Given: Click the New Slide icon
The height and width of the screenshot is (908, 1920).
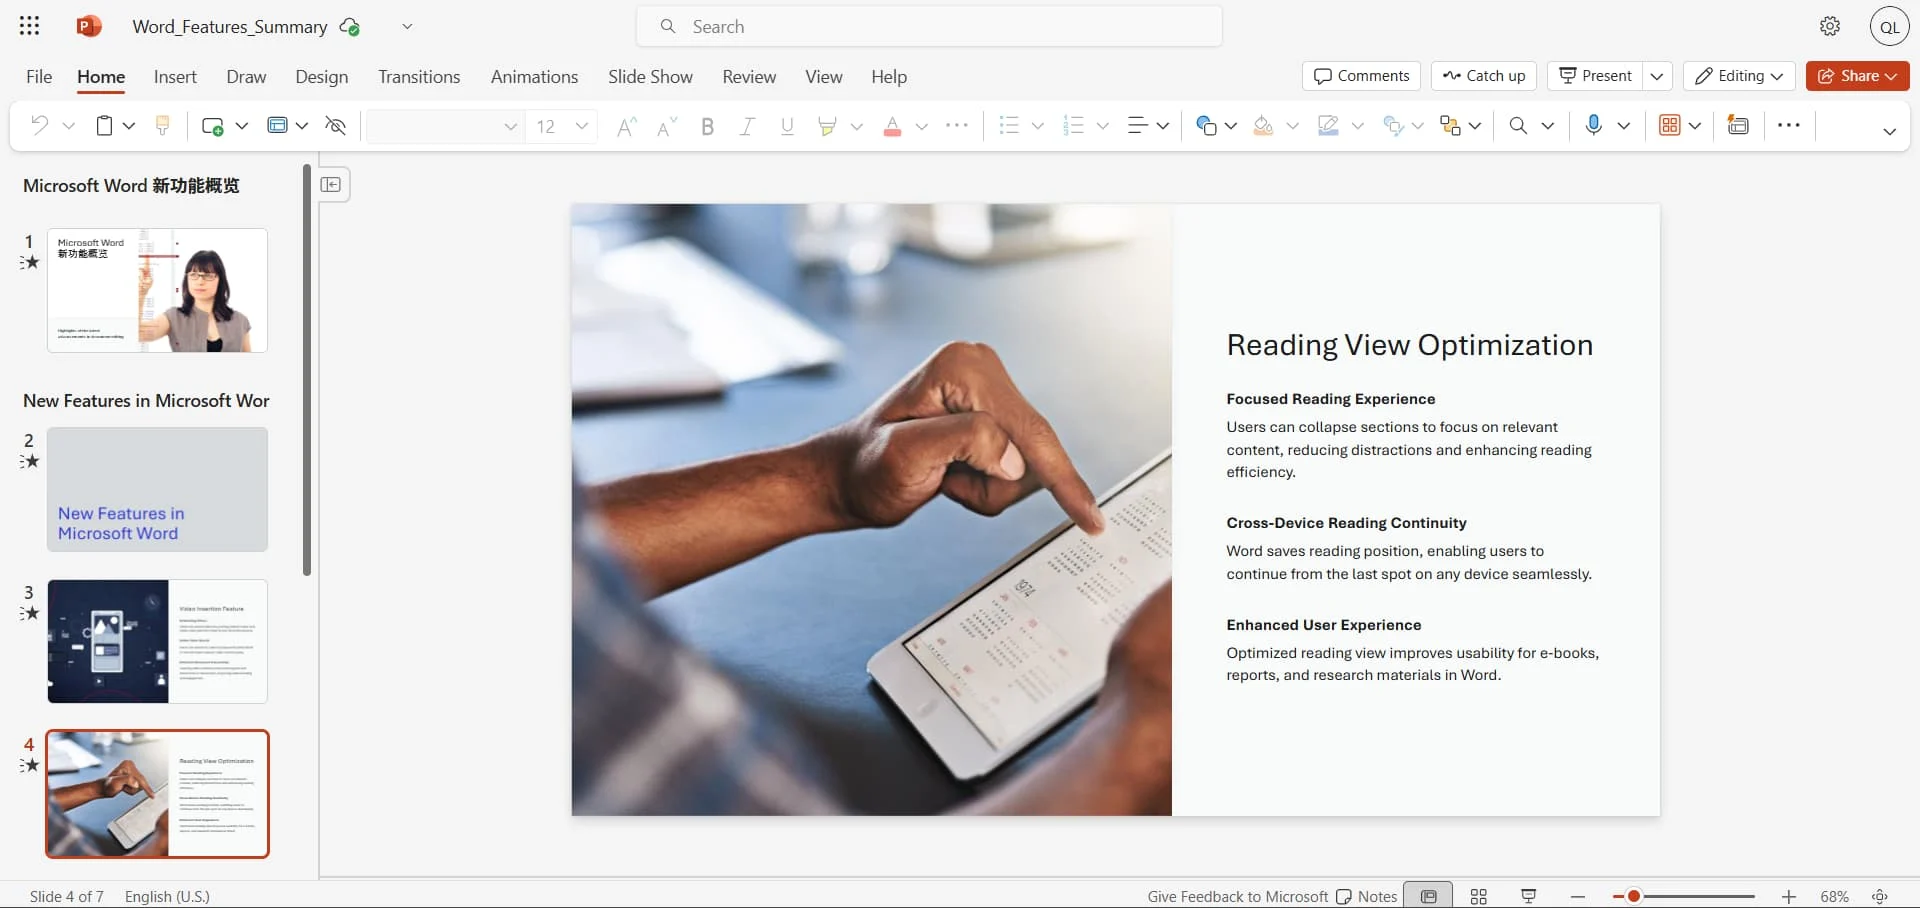Looking at the screenshot, I should point(212,125).
